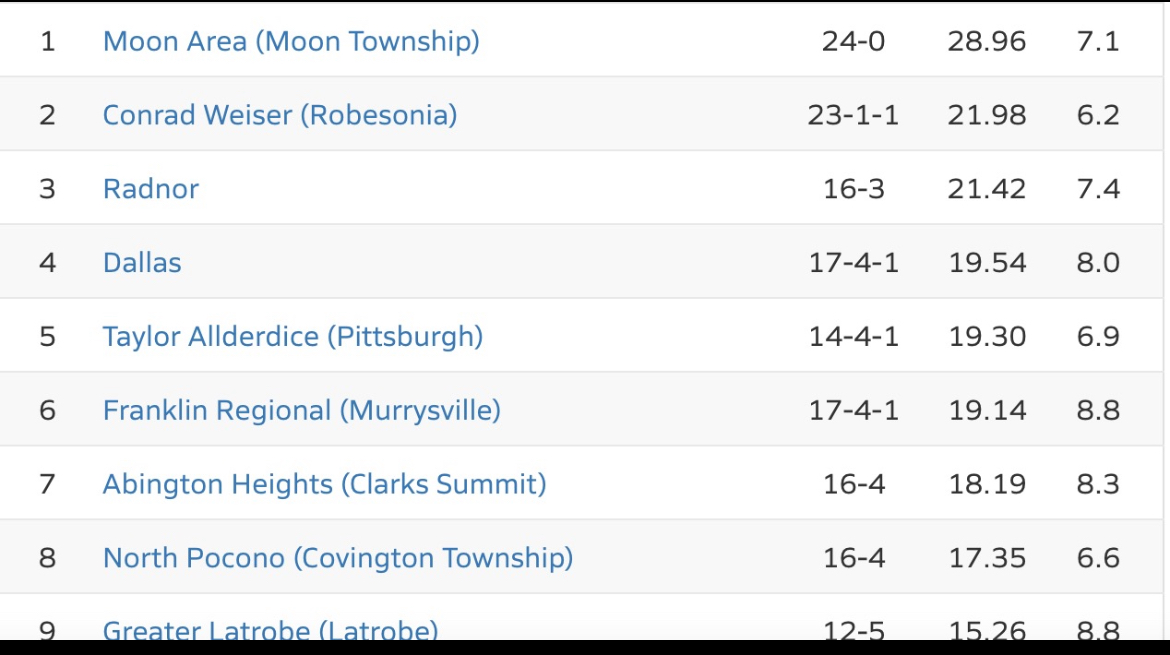Click North Pocono (Covington Township) link
The height and width of the screenshot is (655, 1170).
click(338, 558)
